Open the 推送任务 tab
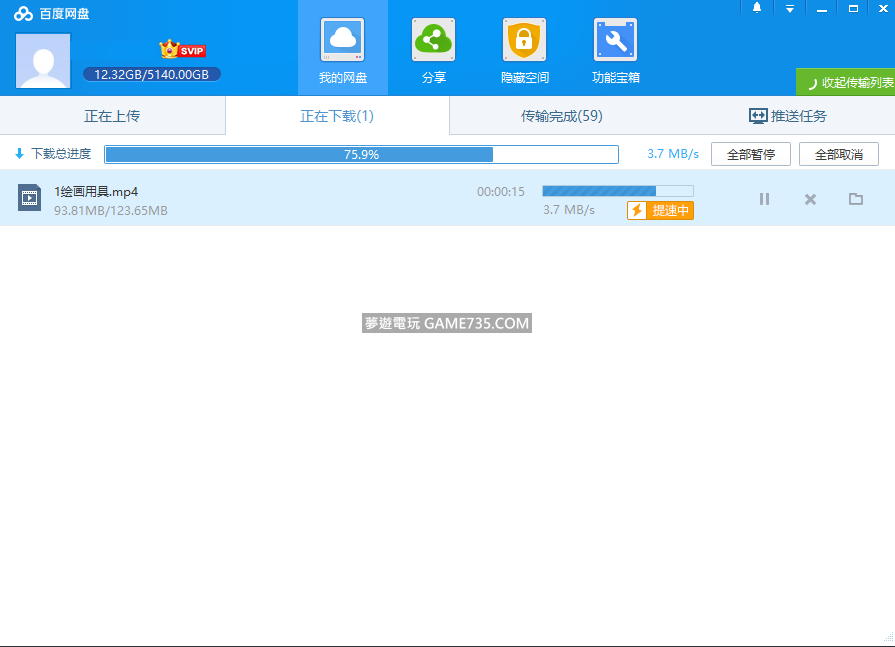This screenshot has width=895, height=647. (x=787, y=116)
